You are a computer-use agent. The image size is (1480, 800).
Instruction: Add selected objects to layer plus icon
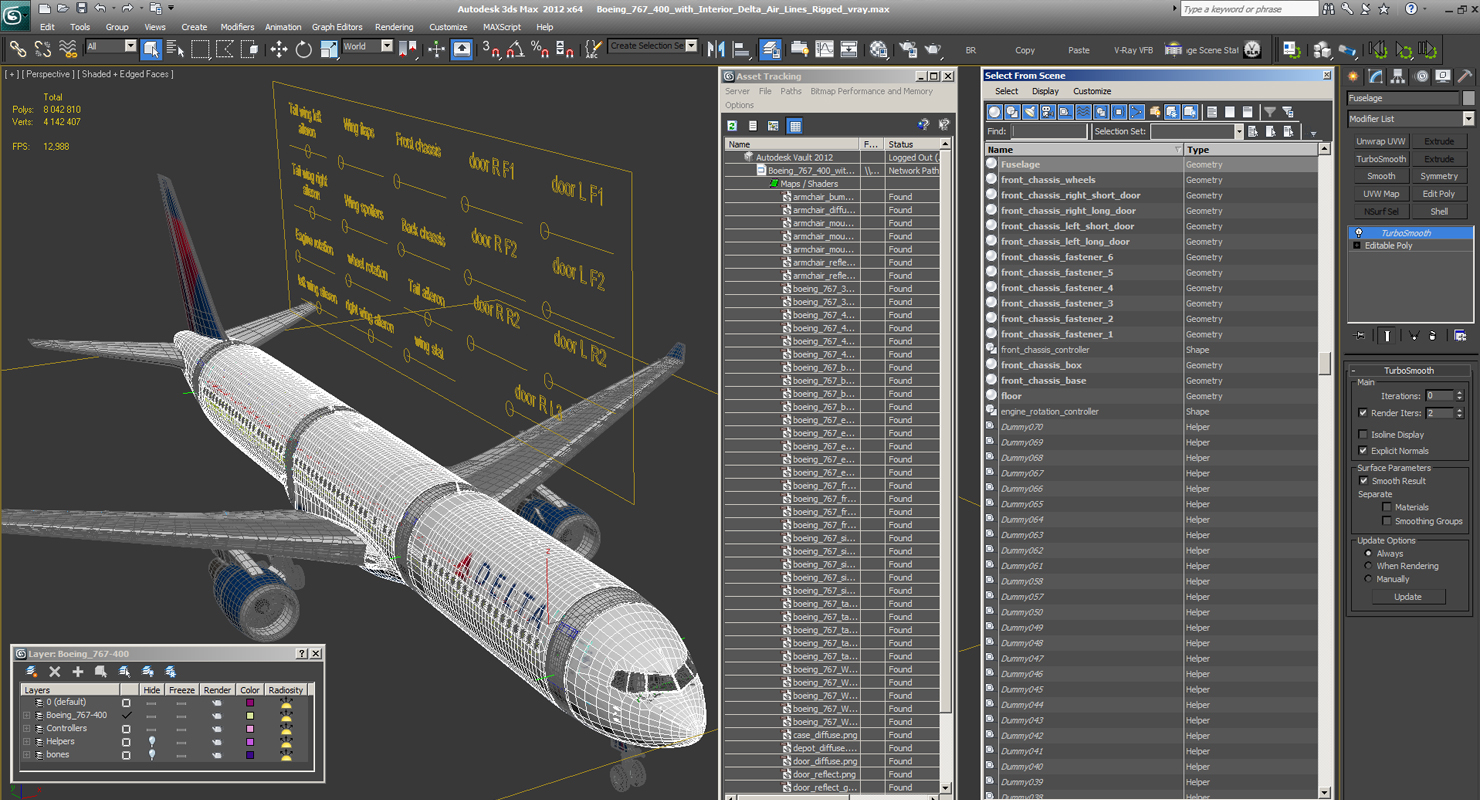pos(78,672)
